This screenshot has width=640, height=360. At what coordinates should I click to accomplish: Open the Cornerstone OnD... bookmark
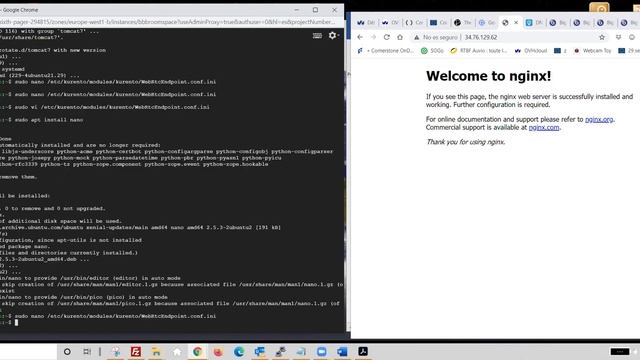coord(386,51)
